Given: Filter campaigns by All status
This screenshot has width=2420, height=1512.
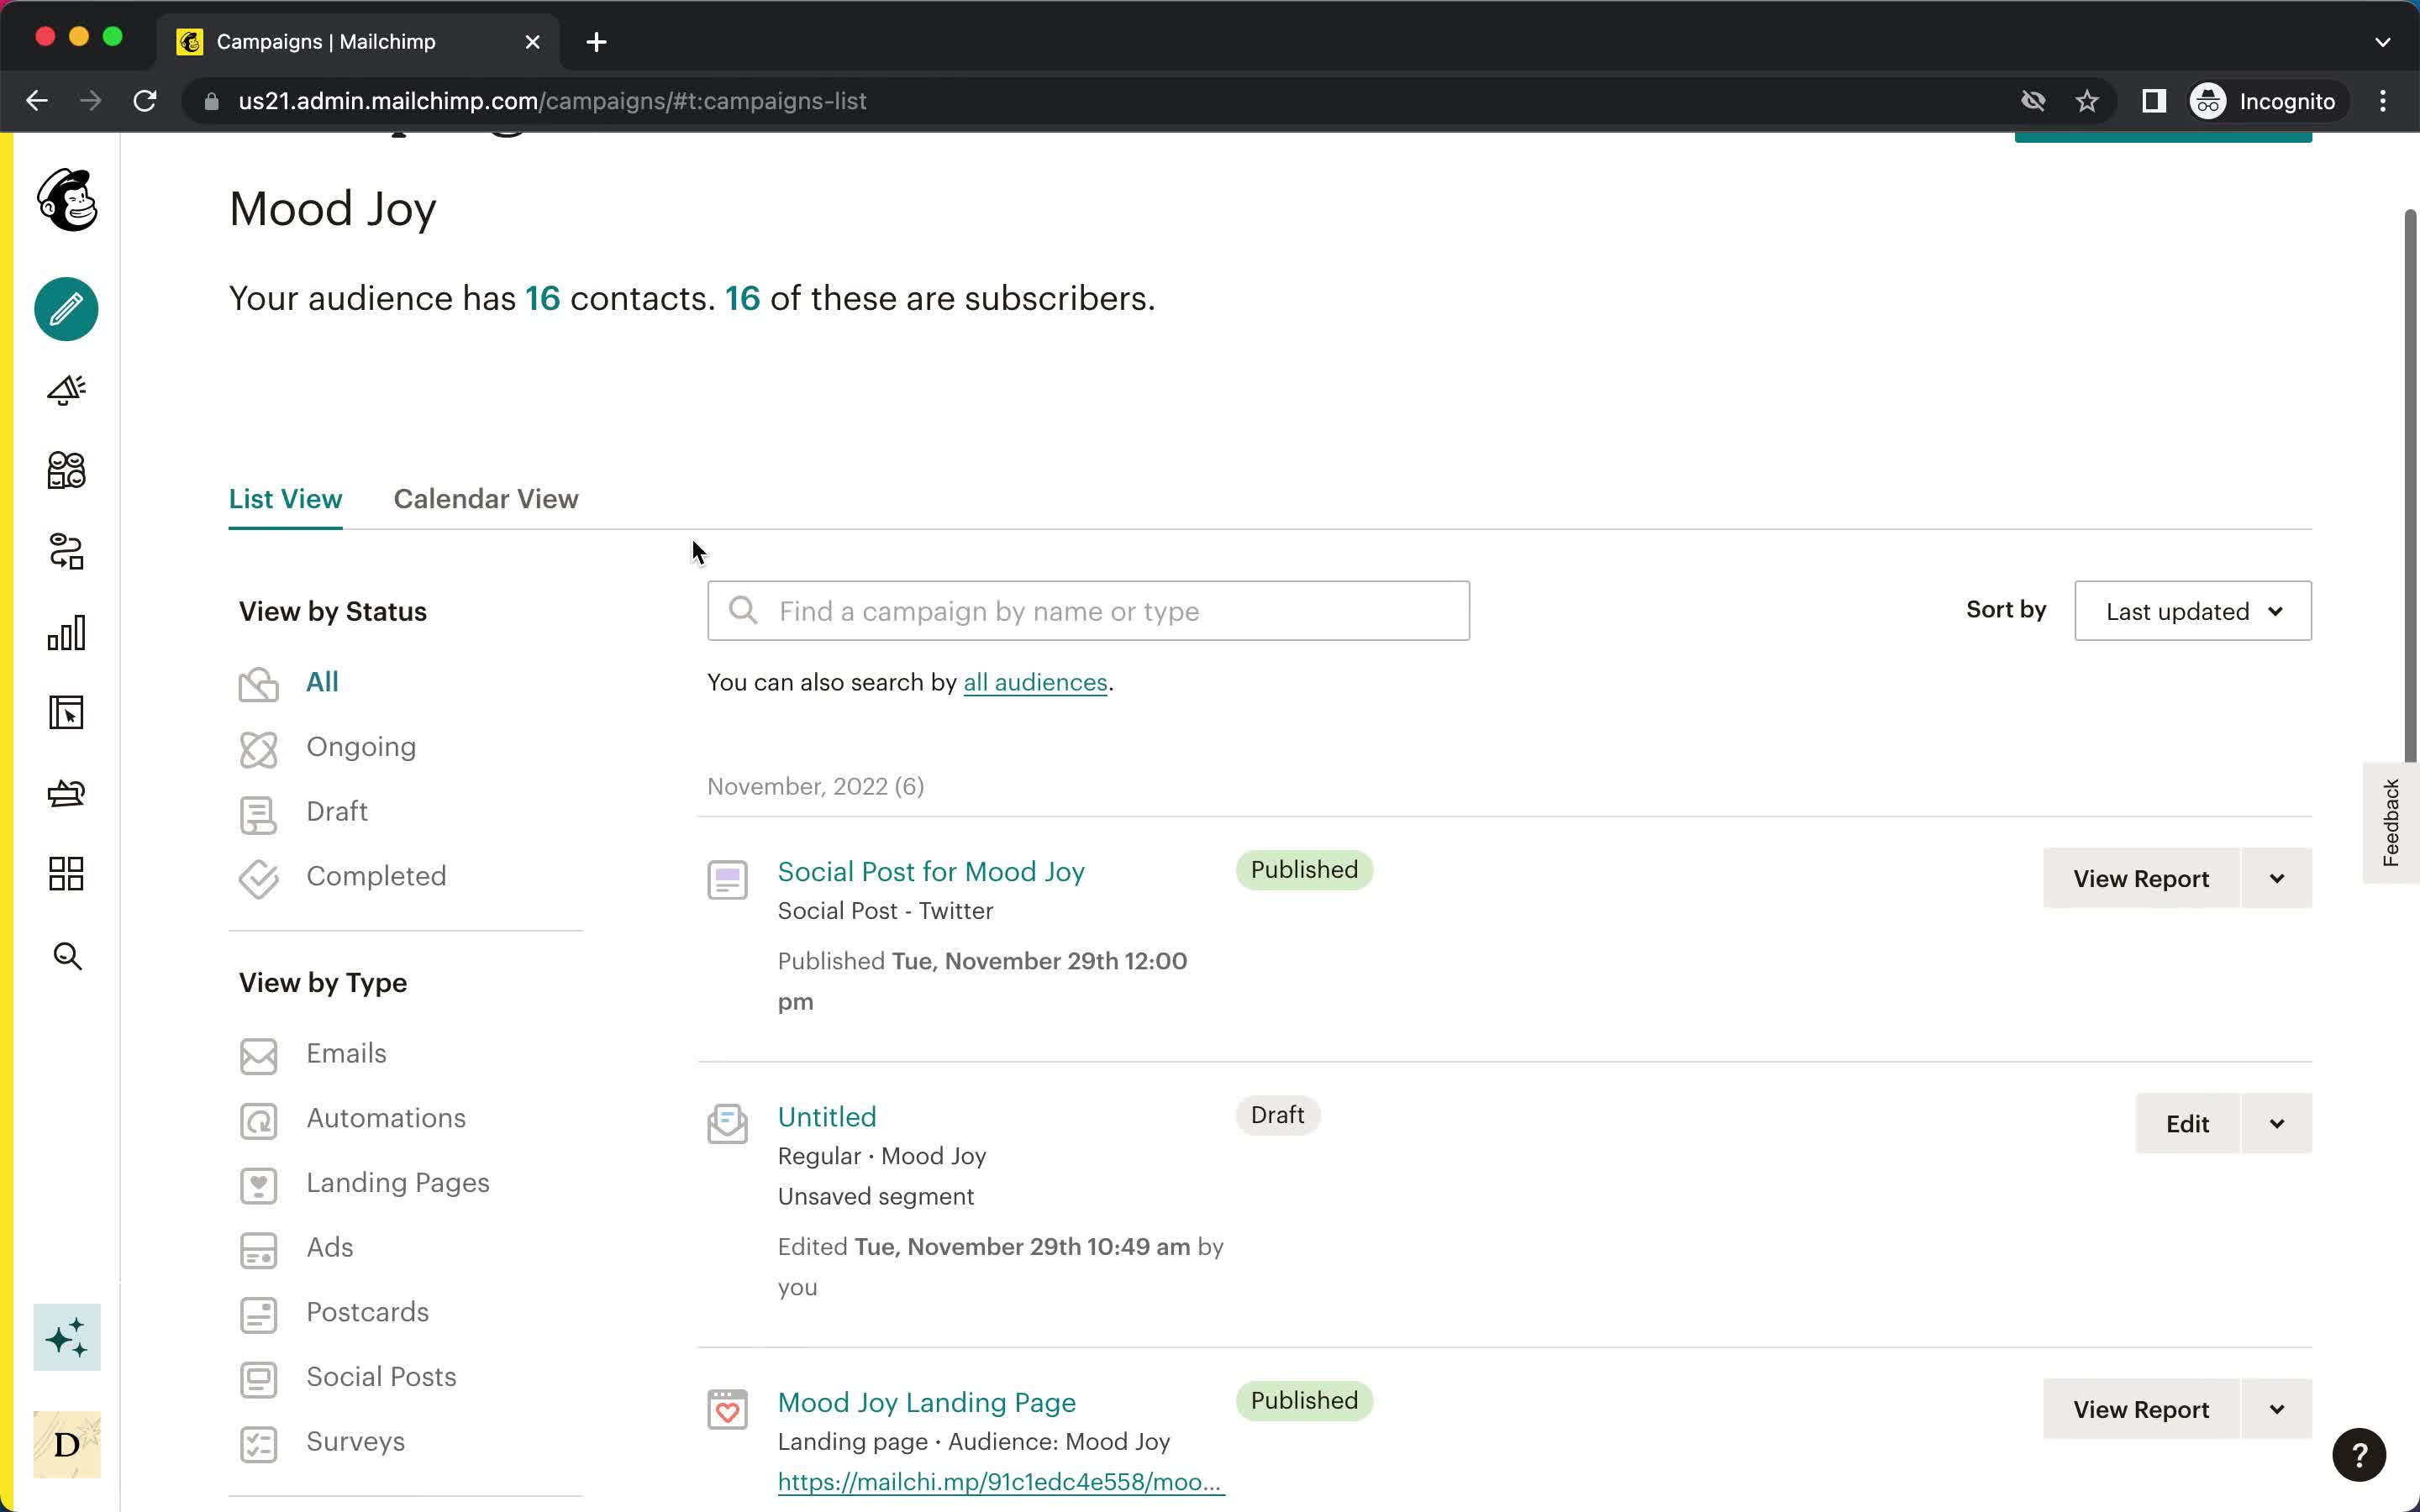Looking at the screenshot, I should (322, 682).
